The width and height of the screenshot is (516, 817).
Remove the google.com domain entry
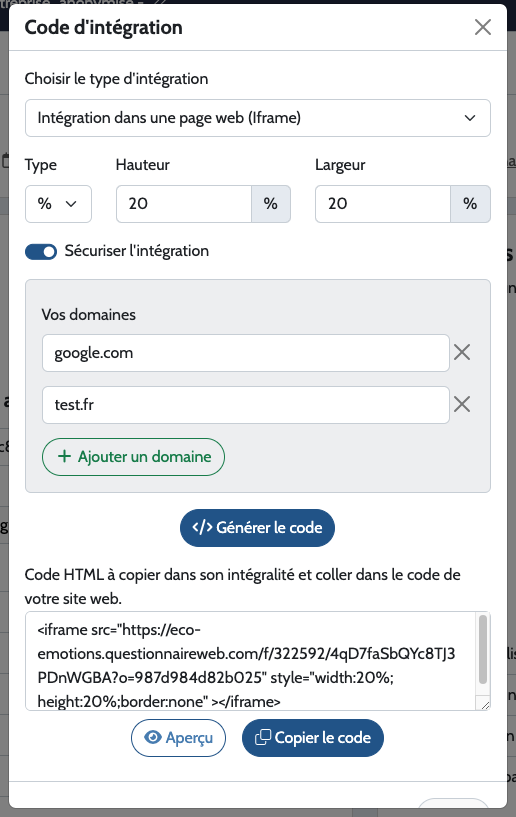point(462,352)
